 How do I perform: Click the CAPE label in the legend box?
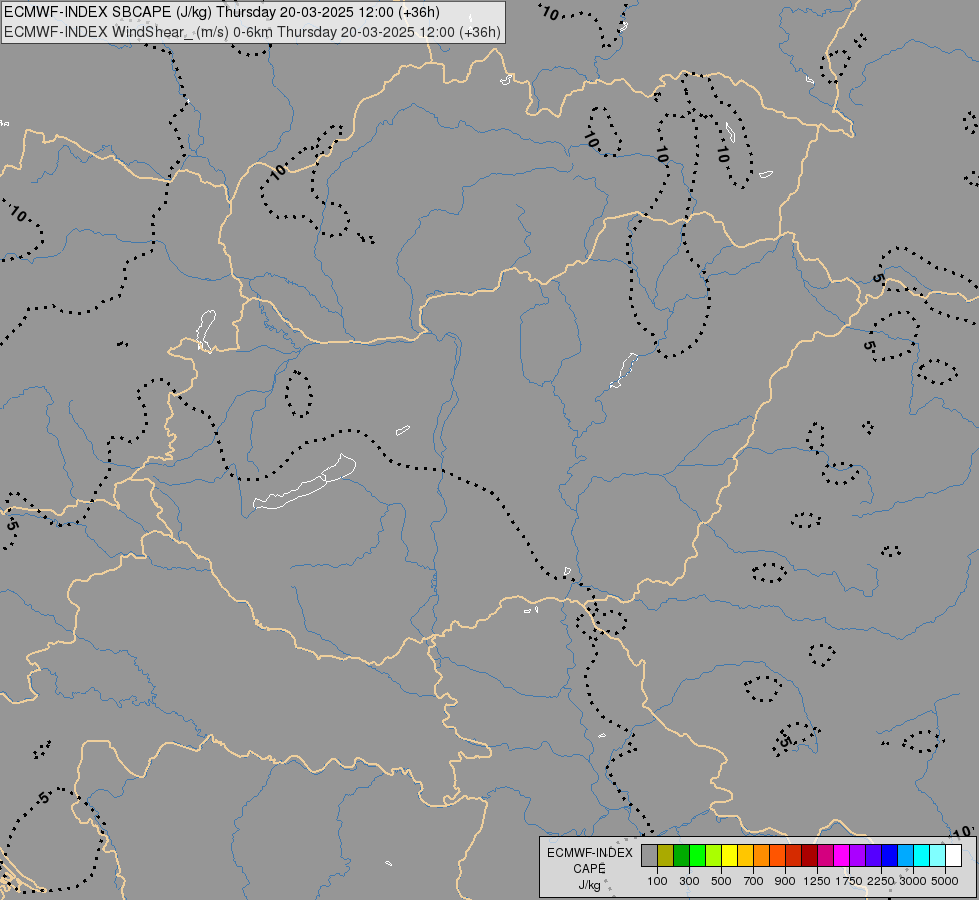[589, 869]
